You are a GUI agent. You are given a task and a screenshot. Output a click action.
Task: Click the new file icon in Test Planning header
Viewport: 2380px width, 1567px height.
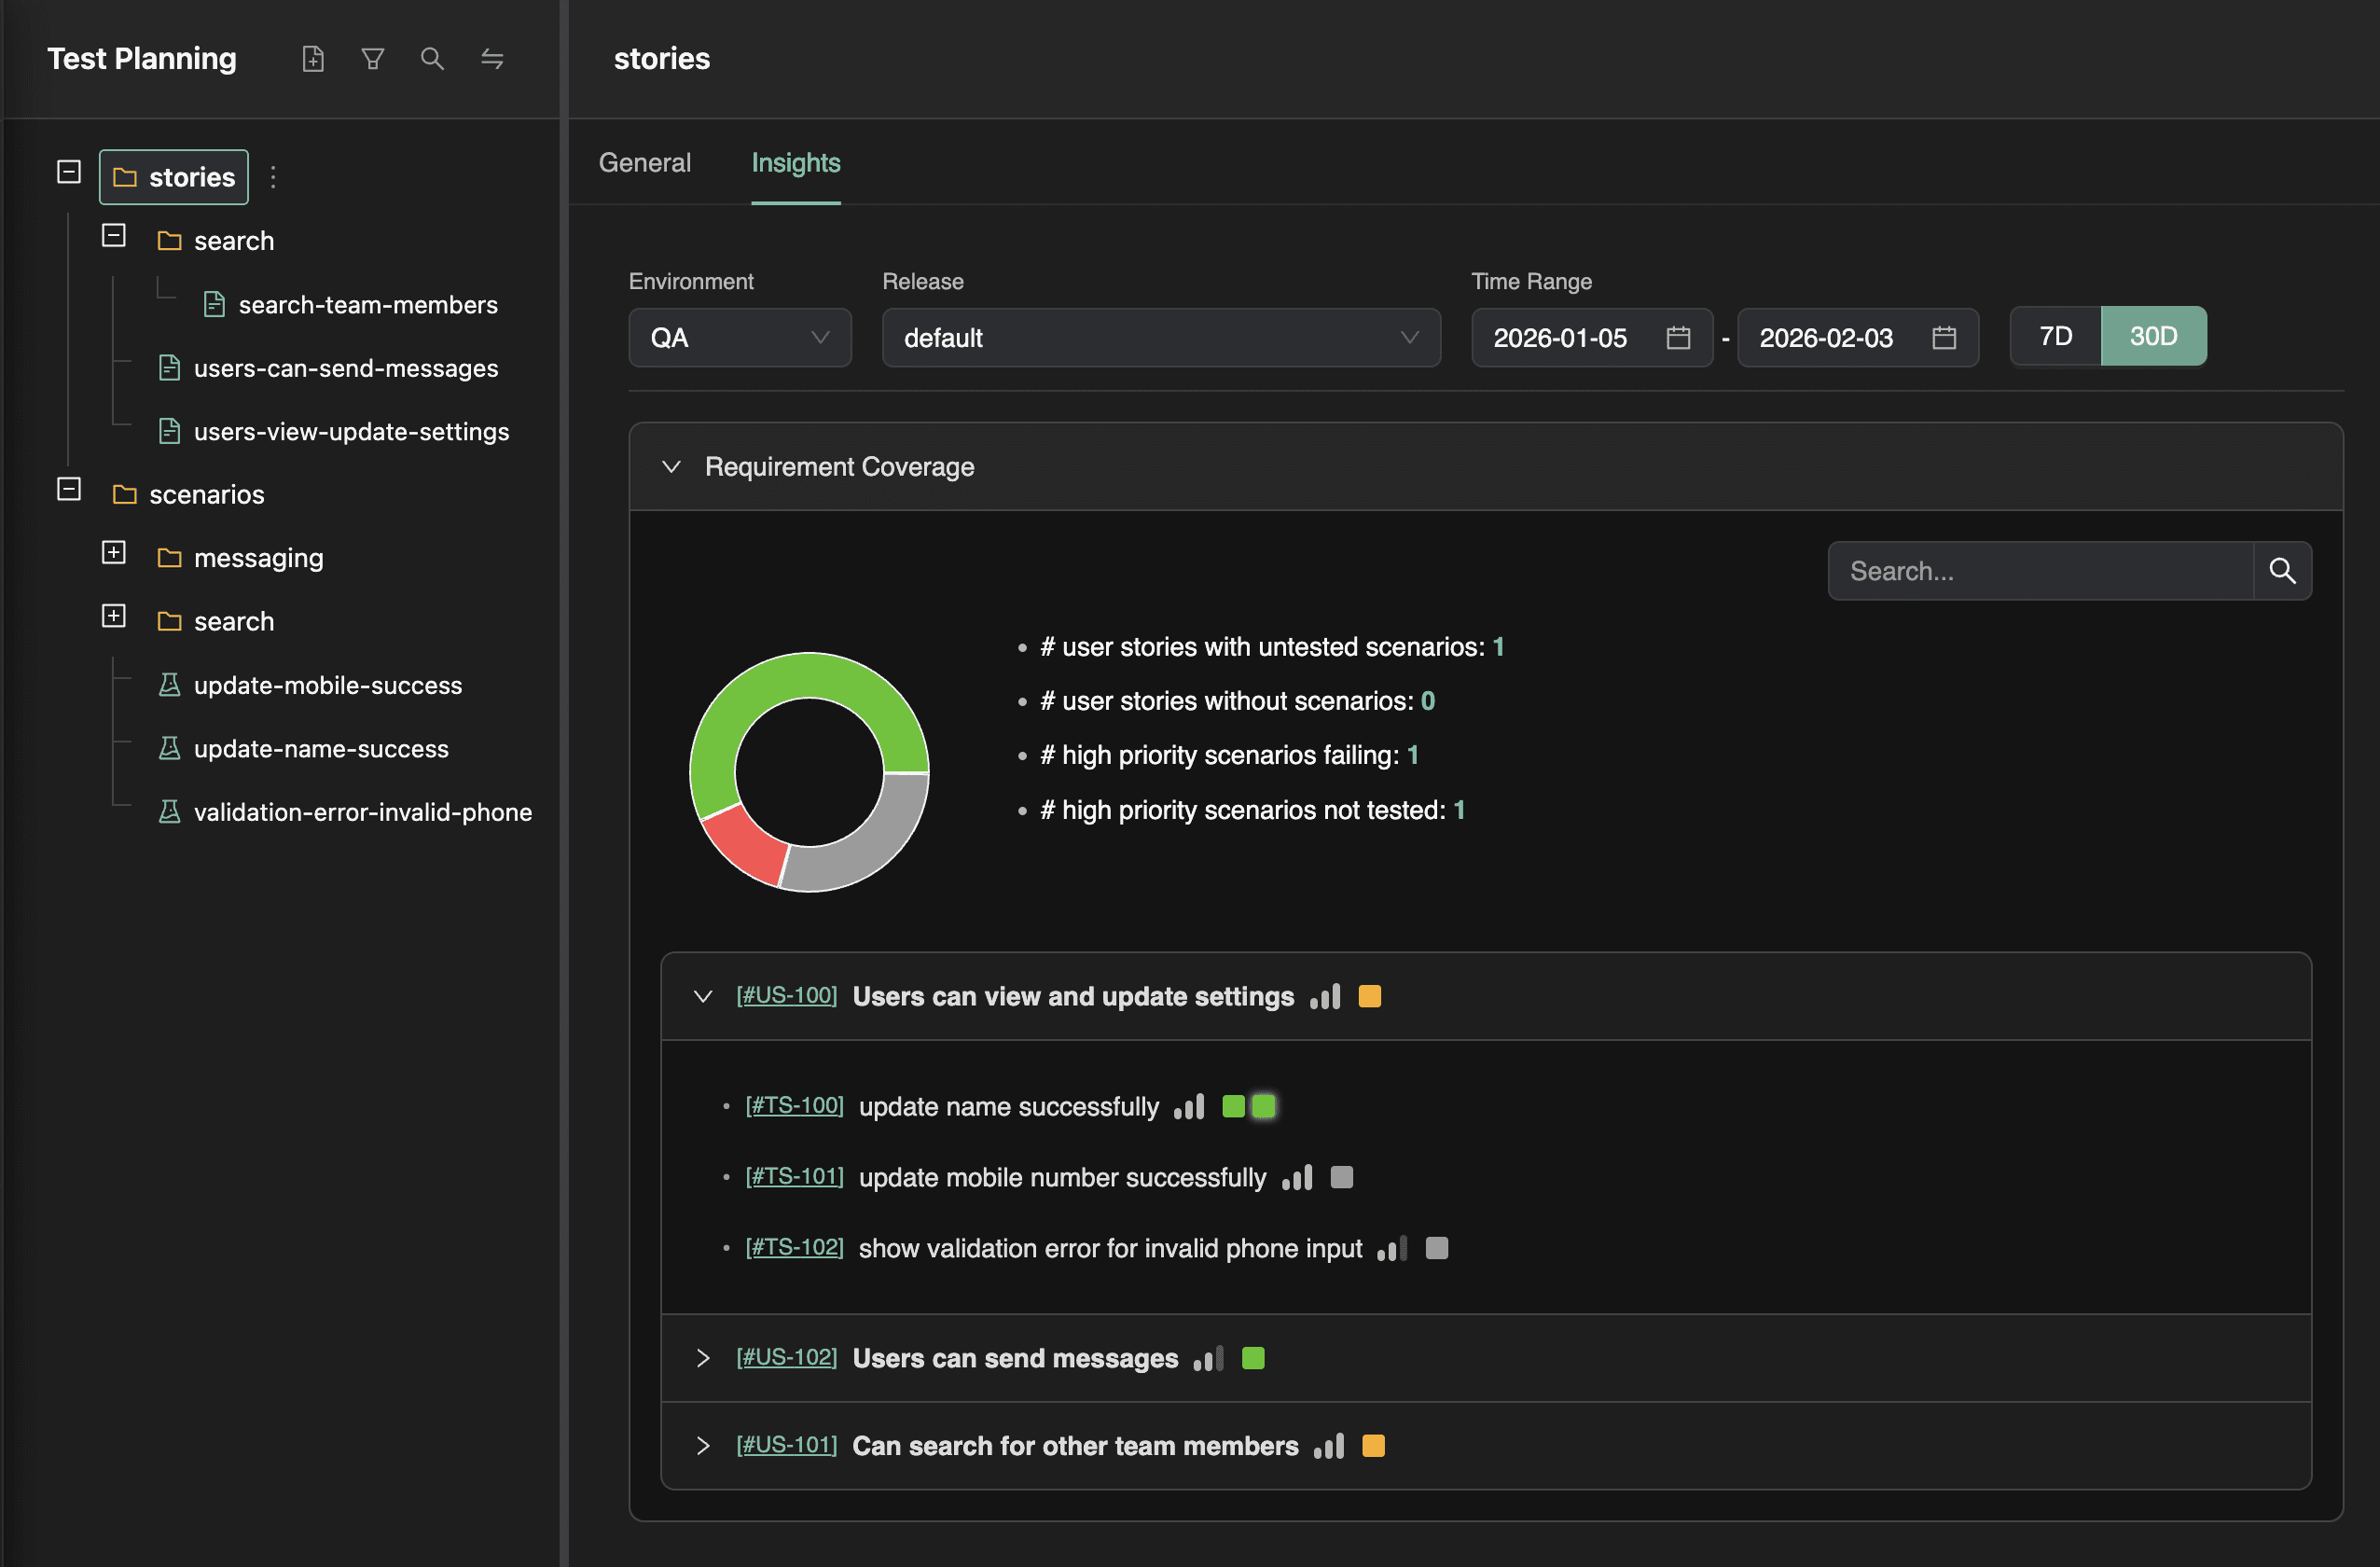pyautogui.click(x=313, y=59)
